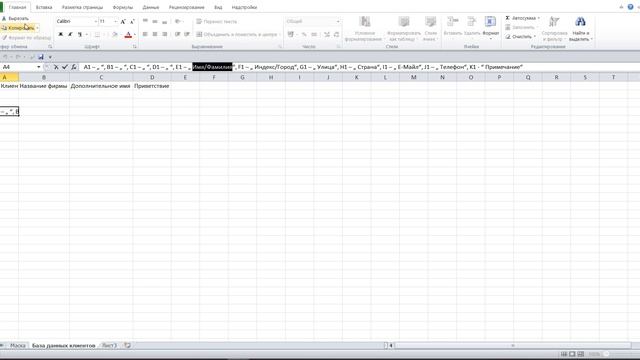Align text to top of cell

coord(145,21)
